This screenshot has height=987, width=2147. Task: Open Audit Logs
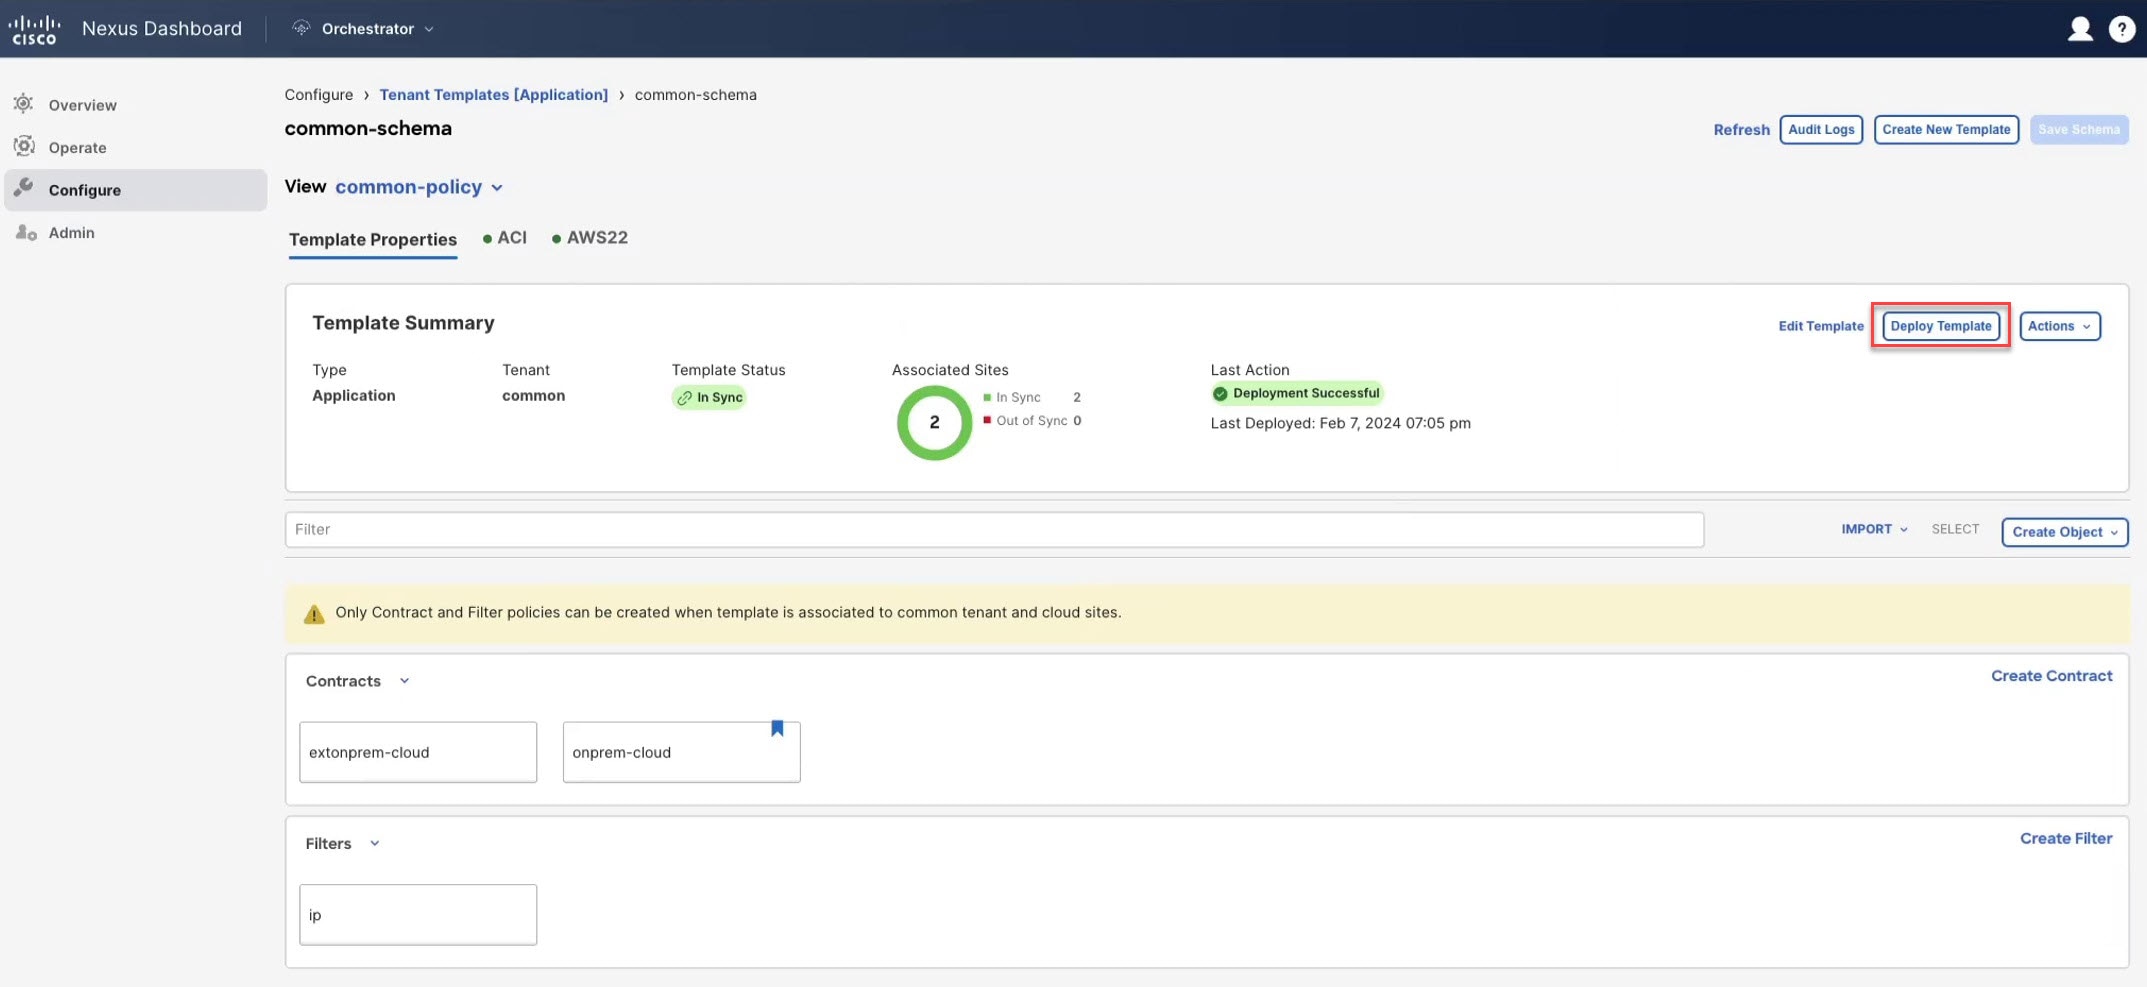1821,130
